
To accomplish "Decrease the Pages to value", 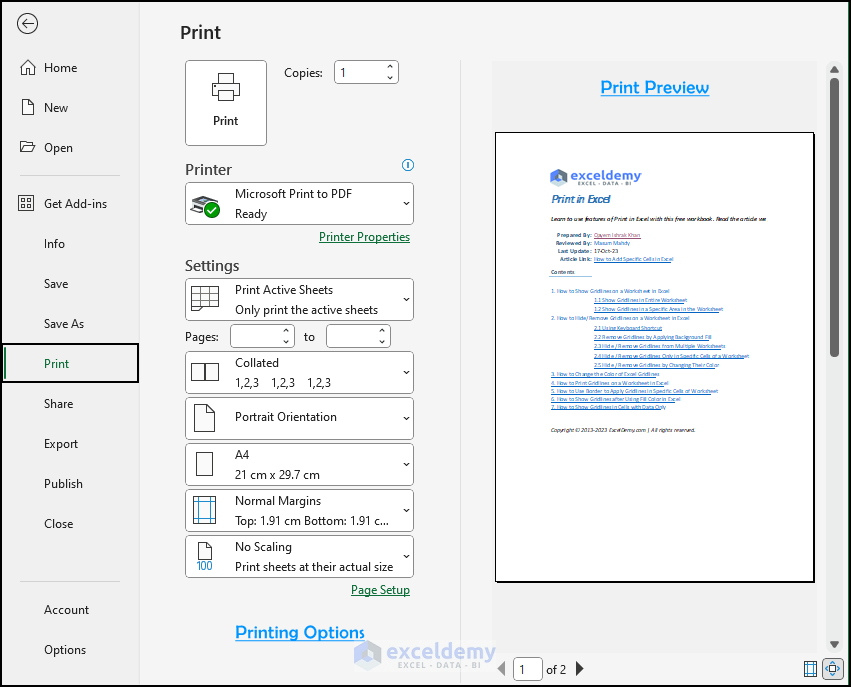I will pyautogui.click(x=382, y=342).
